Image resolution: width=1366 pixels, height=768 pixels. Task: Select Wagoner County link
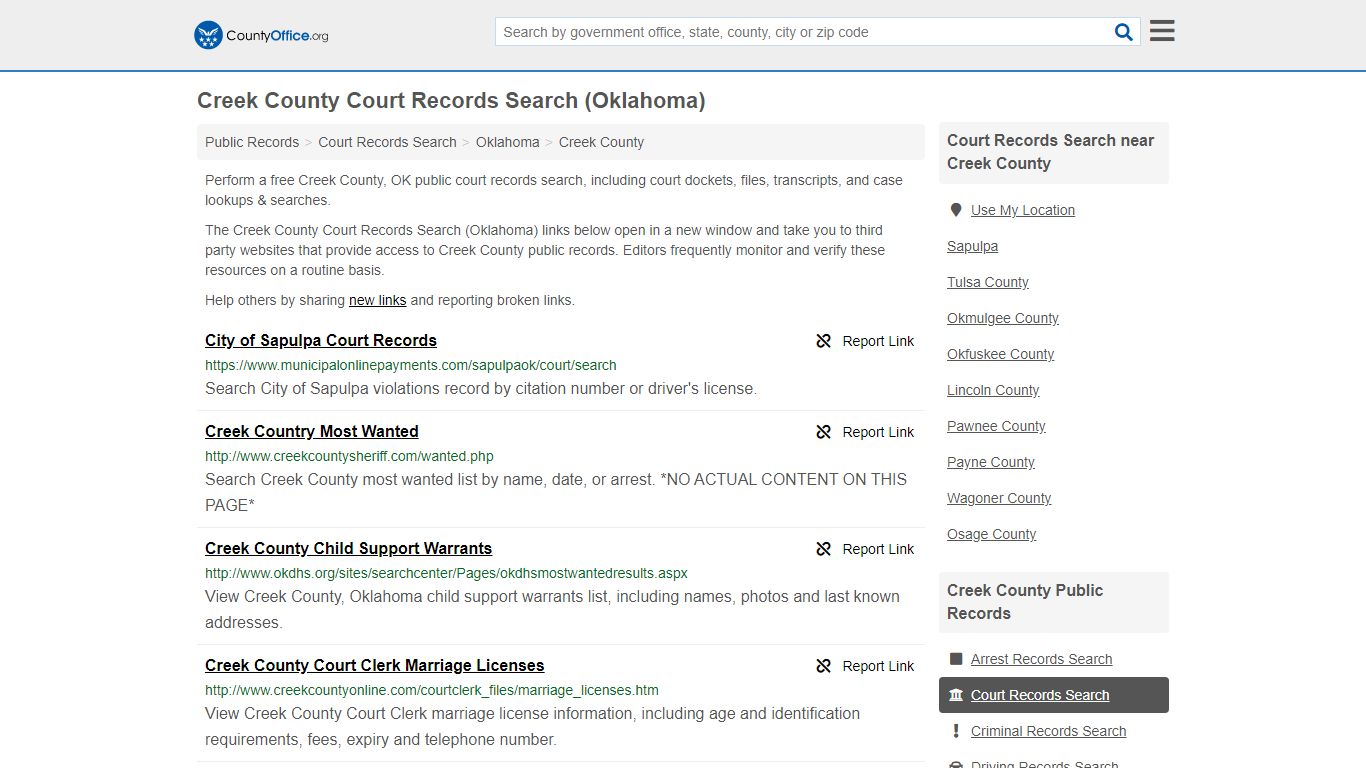999,498
